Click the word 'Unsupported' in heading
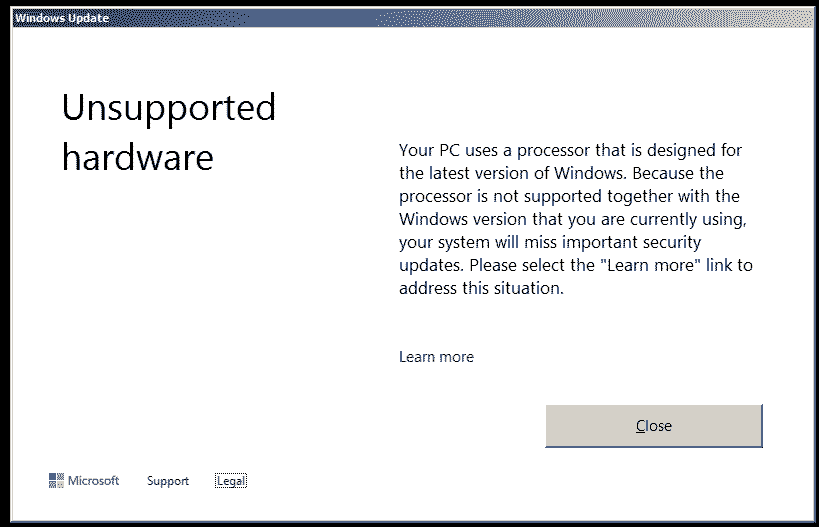Viewport: 819px width, 527px height. [x=168, y=107]
